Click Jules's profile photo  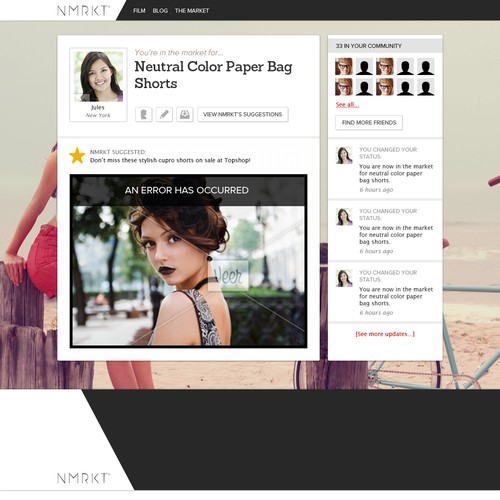pos(98,77)
